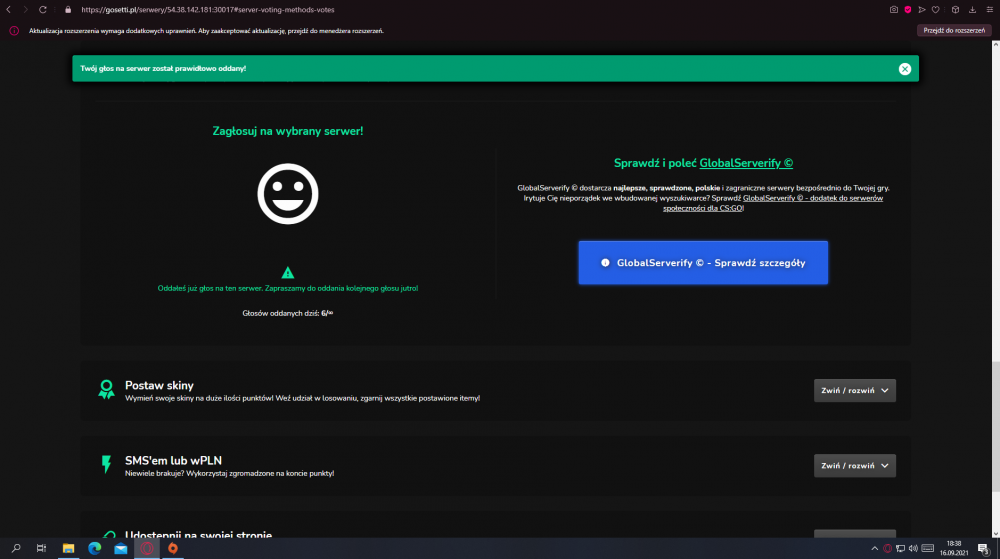Show hidden system tray icons
This screenshot has height=559, width=1000.
874,548
